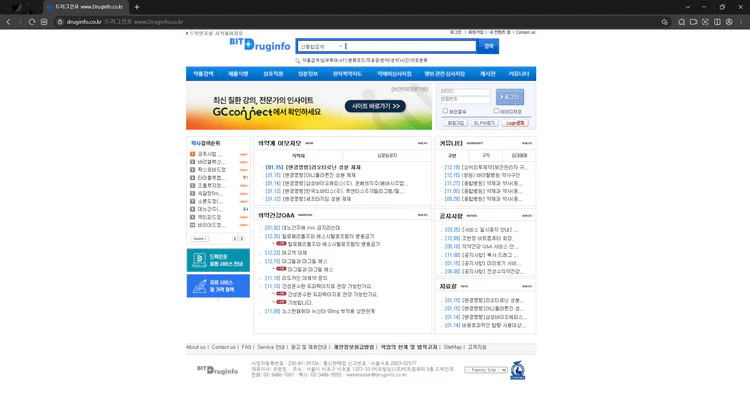Screen dimensions: 750x403
Task: Click the magnifier icon below search box
Action: (298, 61)
